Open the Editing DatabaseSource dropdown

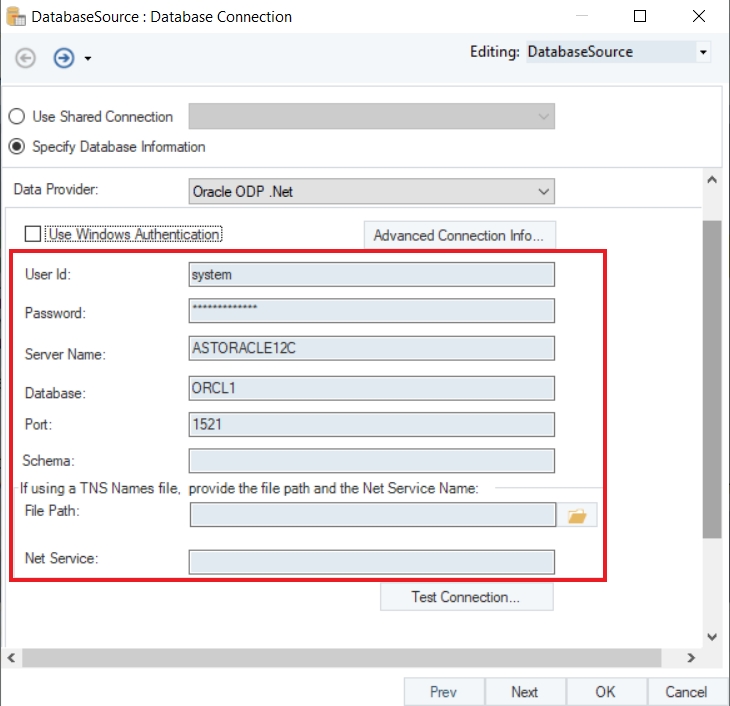[x=703, y=52]
